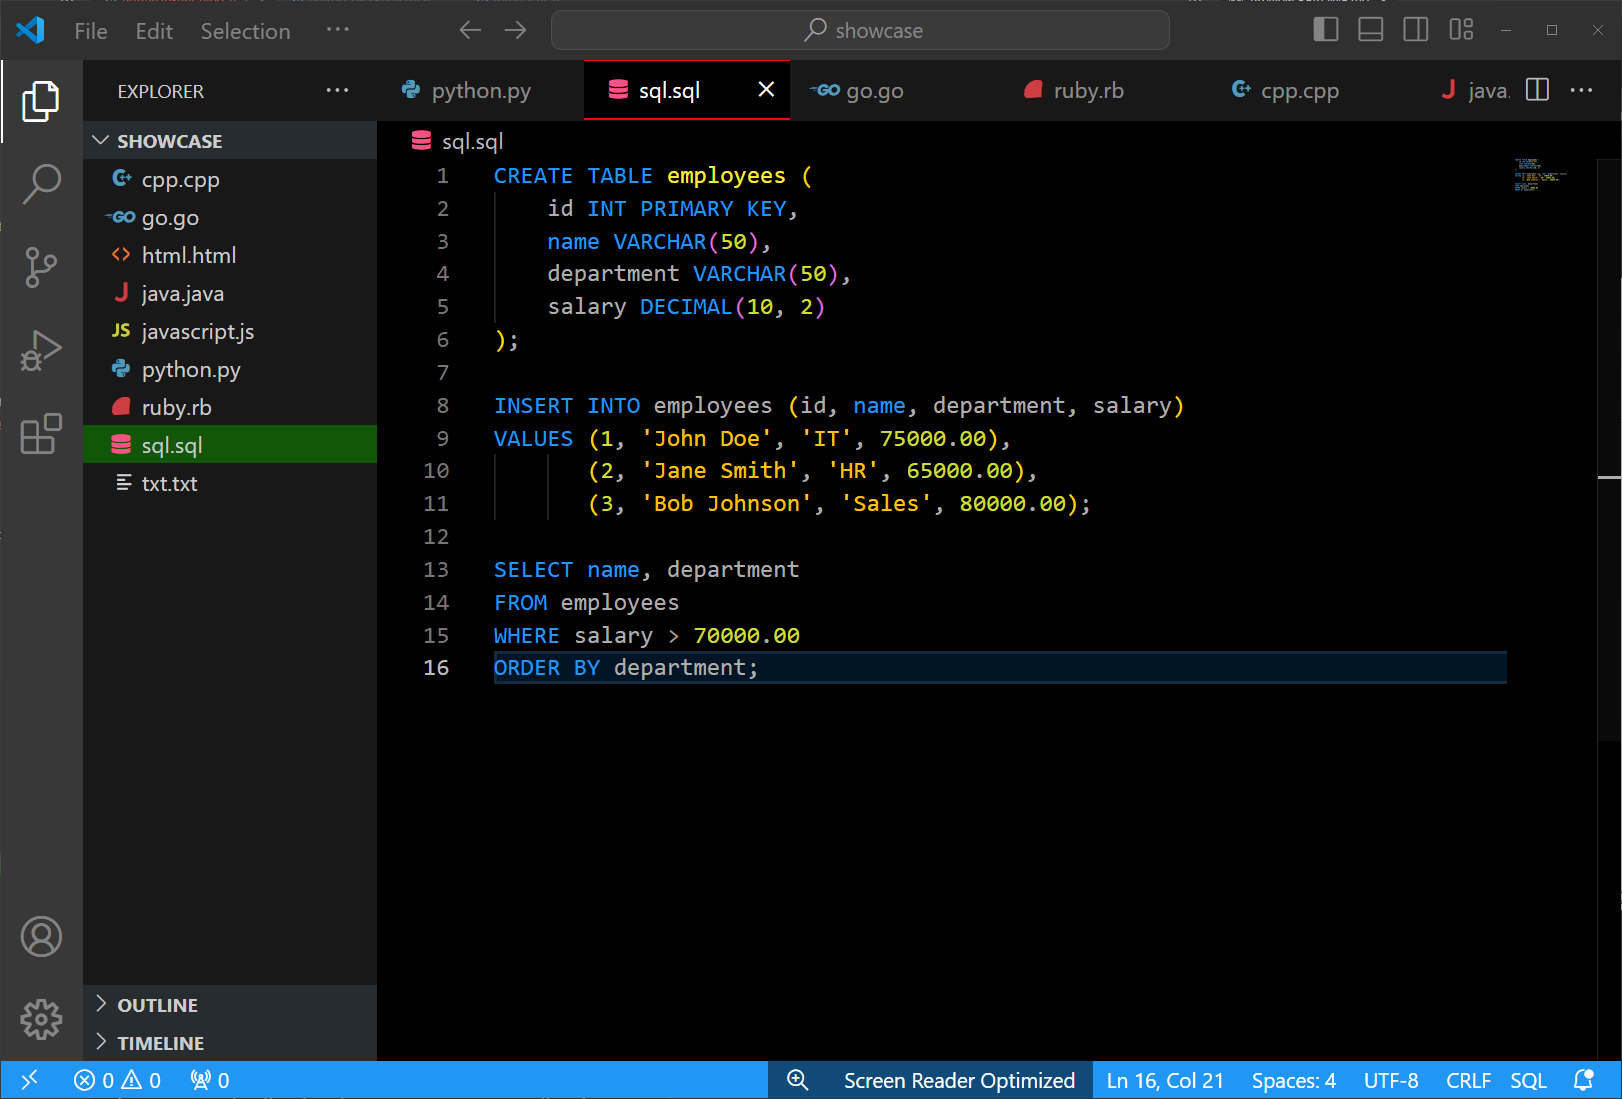The height and width of the screenshot is (1099, 1622).
Task: Select sql.sql in the explorer
Action: coord(230,445)
